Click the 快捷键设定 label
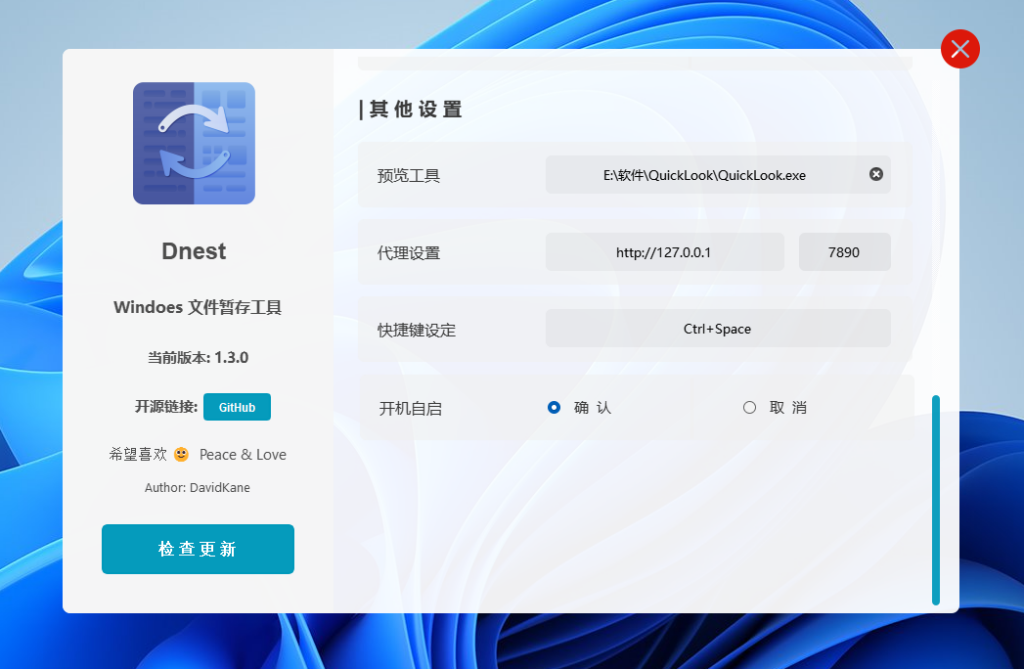 click(417, 330)
